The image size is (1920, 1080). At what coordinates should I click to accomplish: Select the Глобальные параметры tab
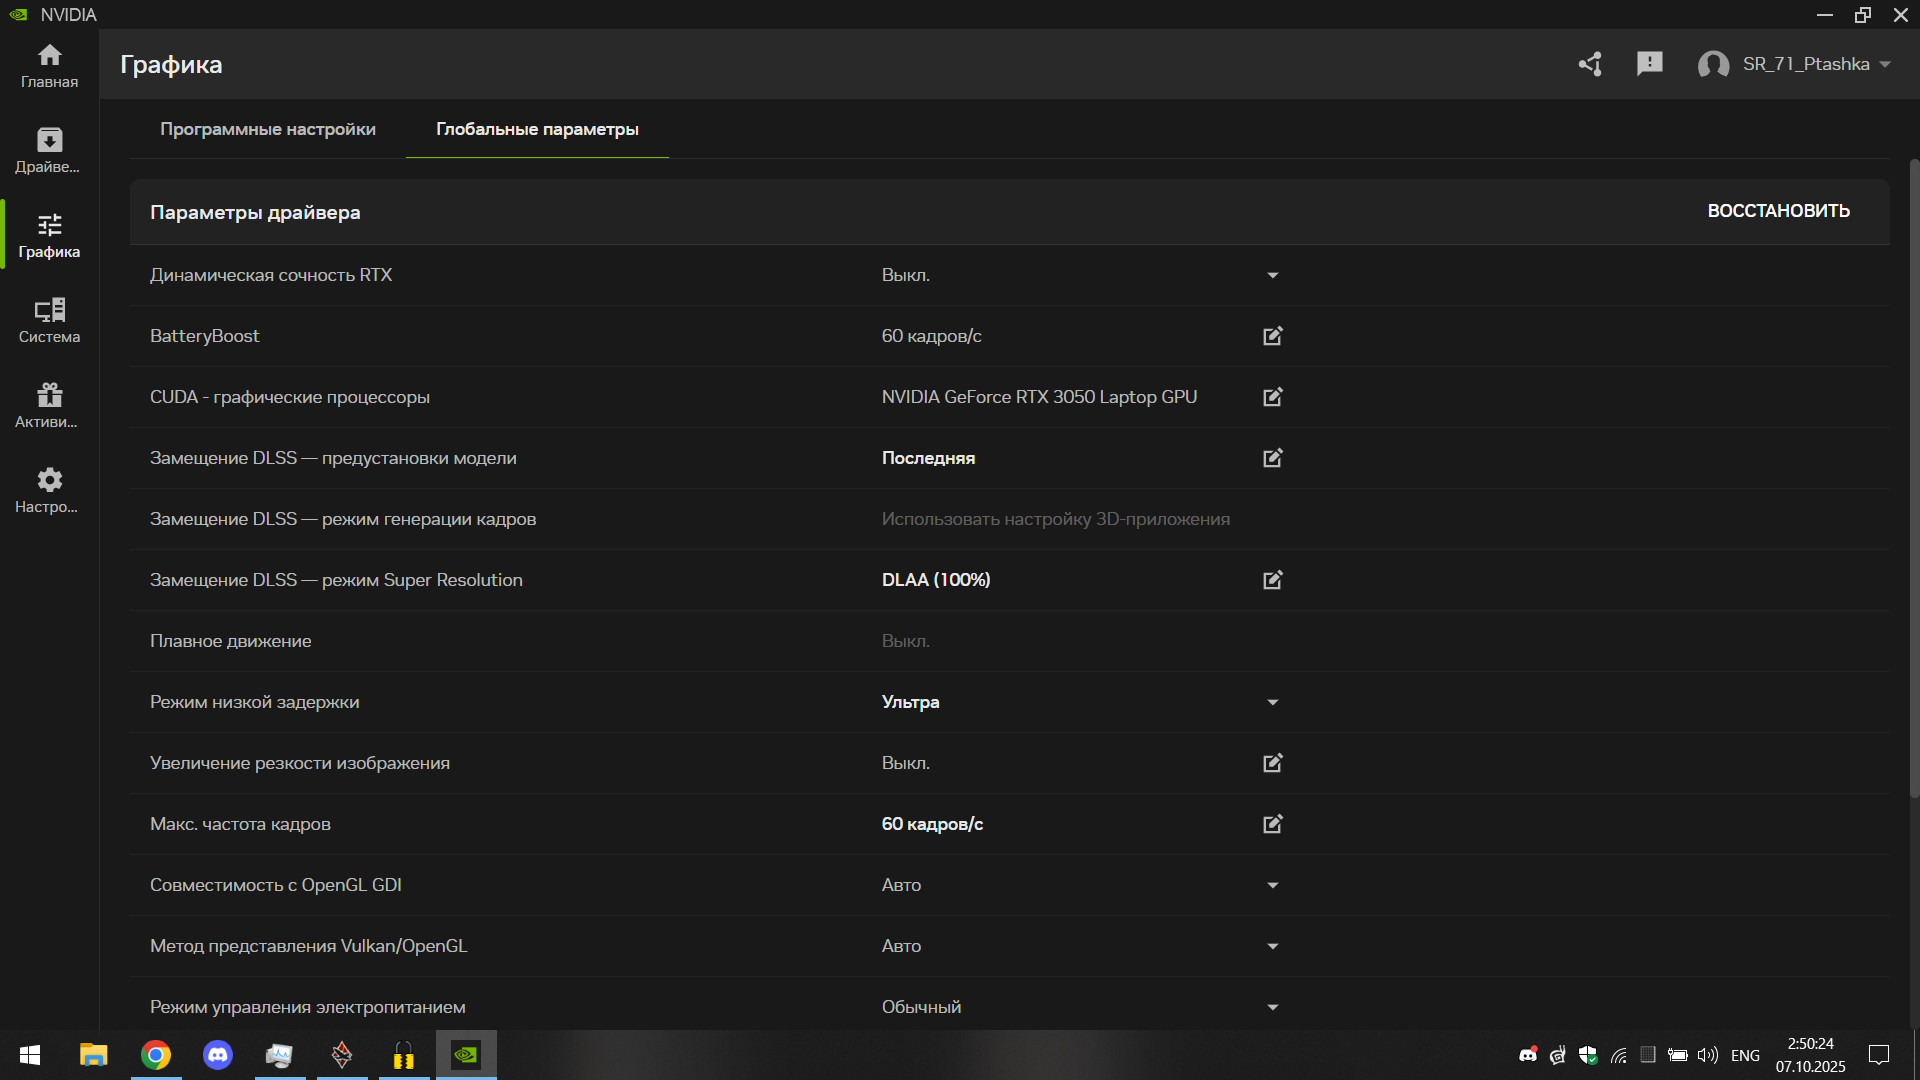click(x=537, y=129)
